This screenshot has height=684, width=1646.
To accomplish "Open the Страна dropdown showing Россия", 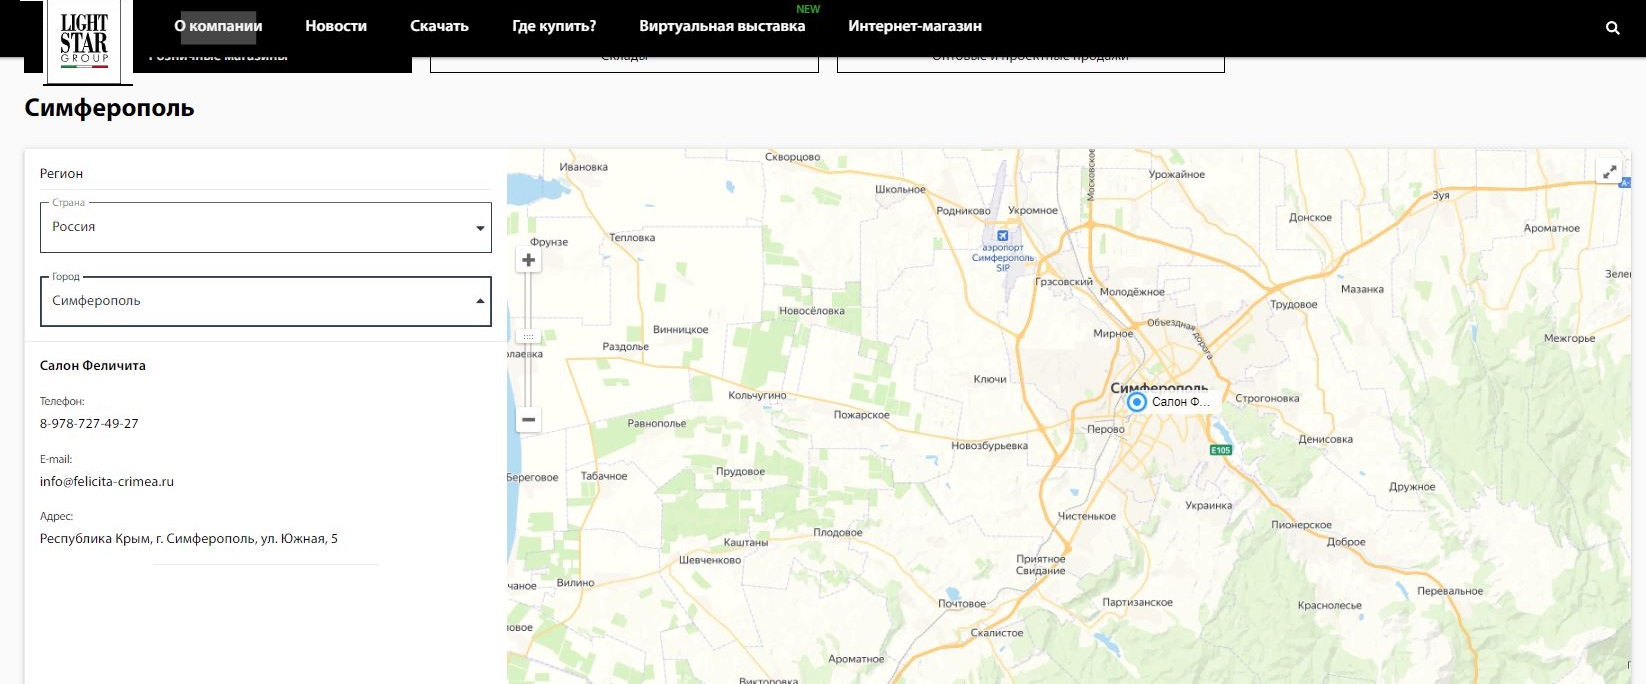I will coord(266,227).
